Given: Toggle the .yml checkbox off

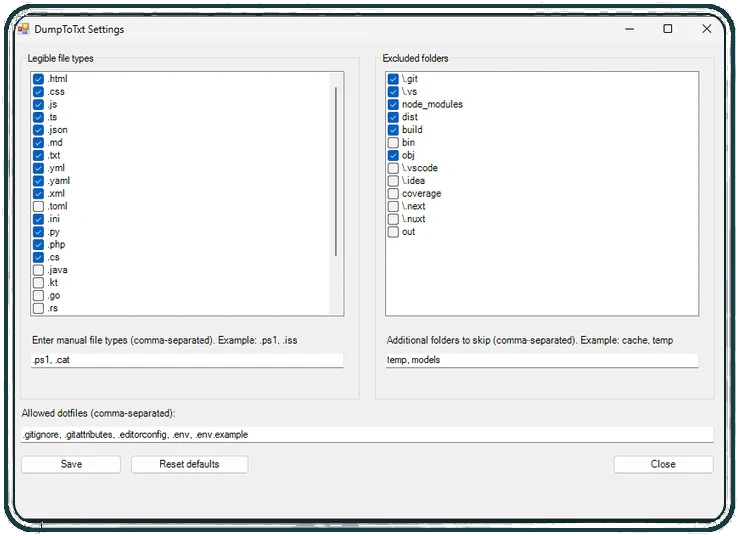Looking at the screenshot, I should (x=39, y=168).
